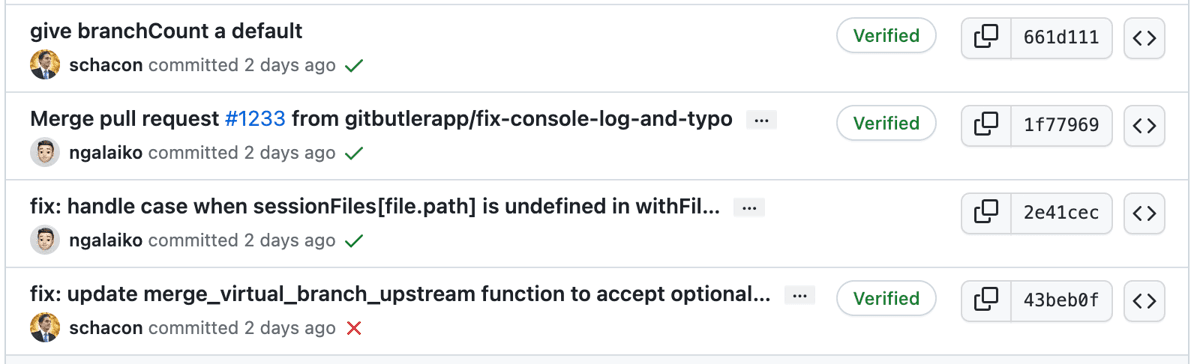Click the Verified badge on commit 661d111
This screenshot has width=1200, height=364.
[886, 36]
